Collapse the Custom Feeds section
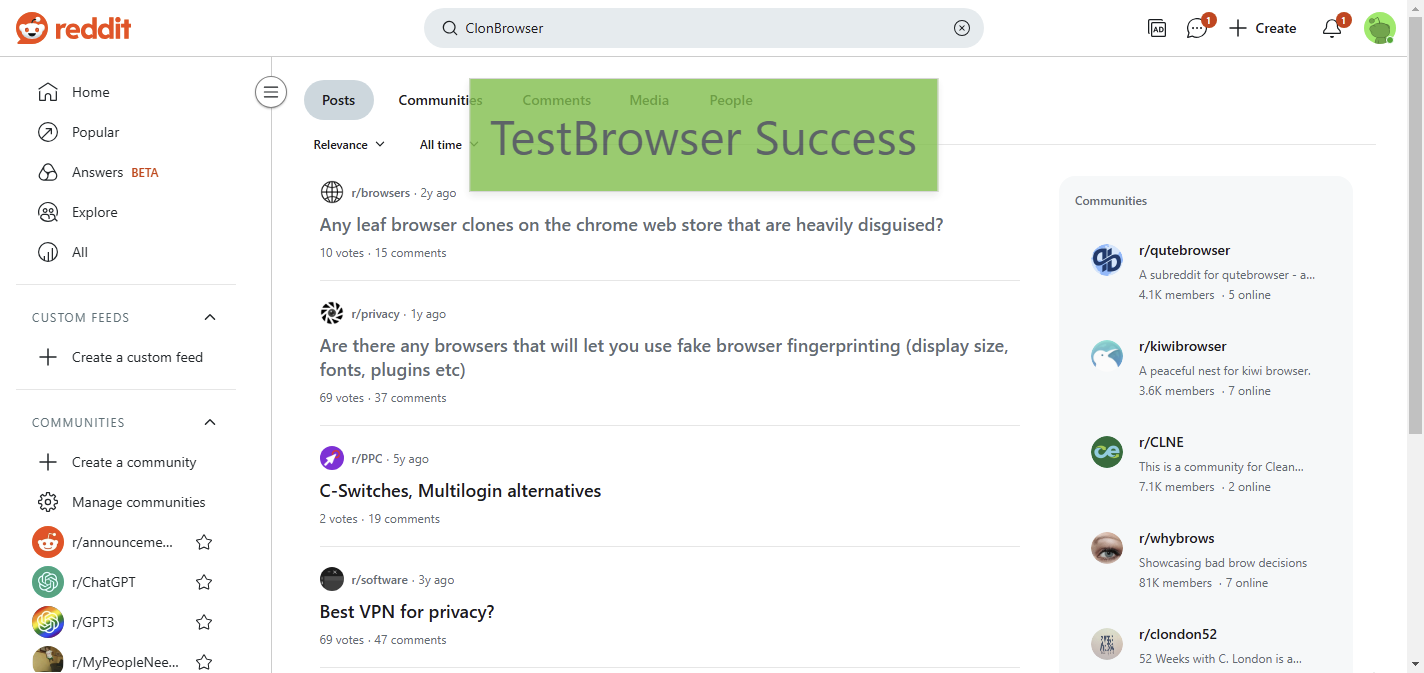The height and width of the screenshot is (673, 1424). [x=210, y=317]
